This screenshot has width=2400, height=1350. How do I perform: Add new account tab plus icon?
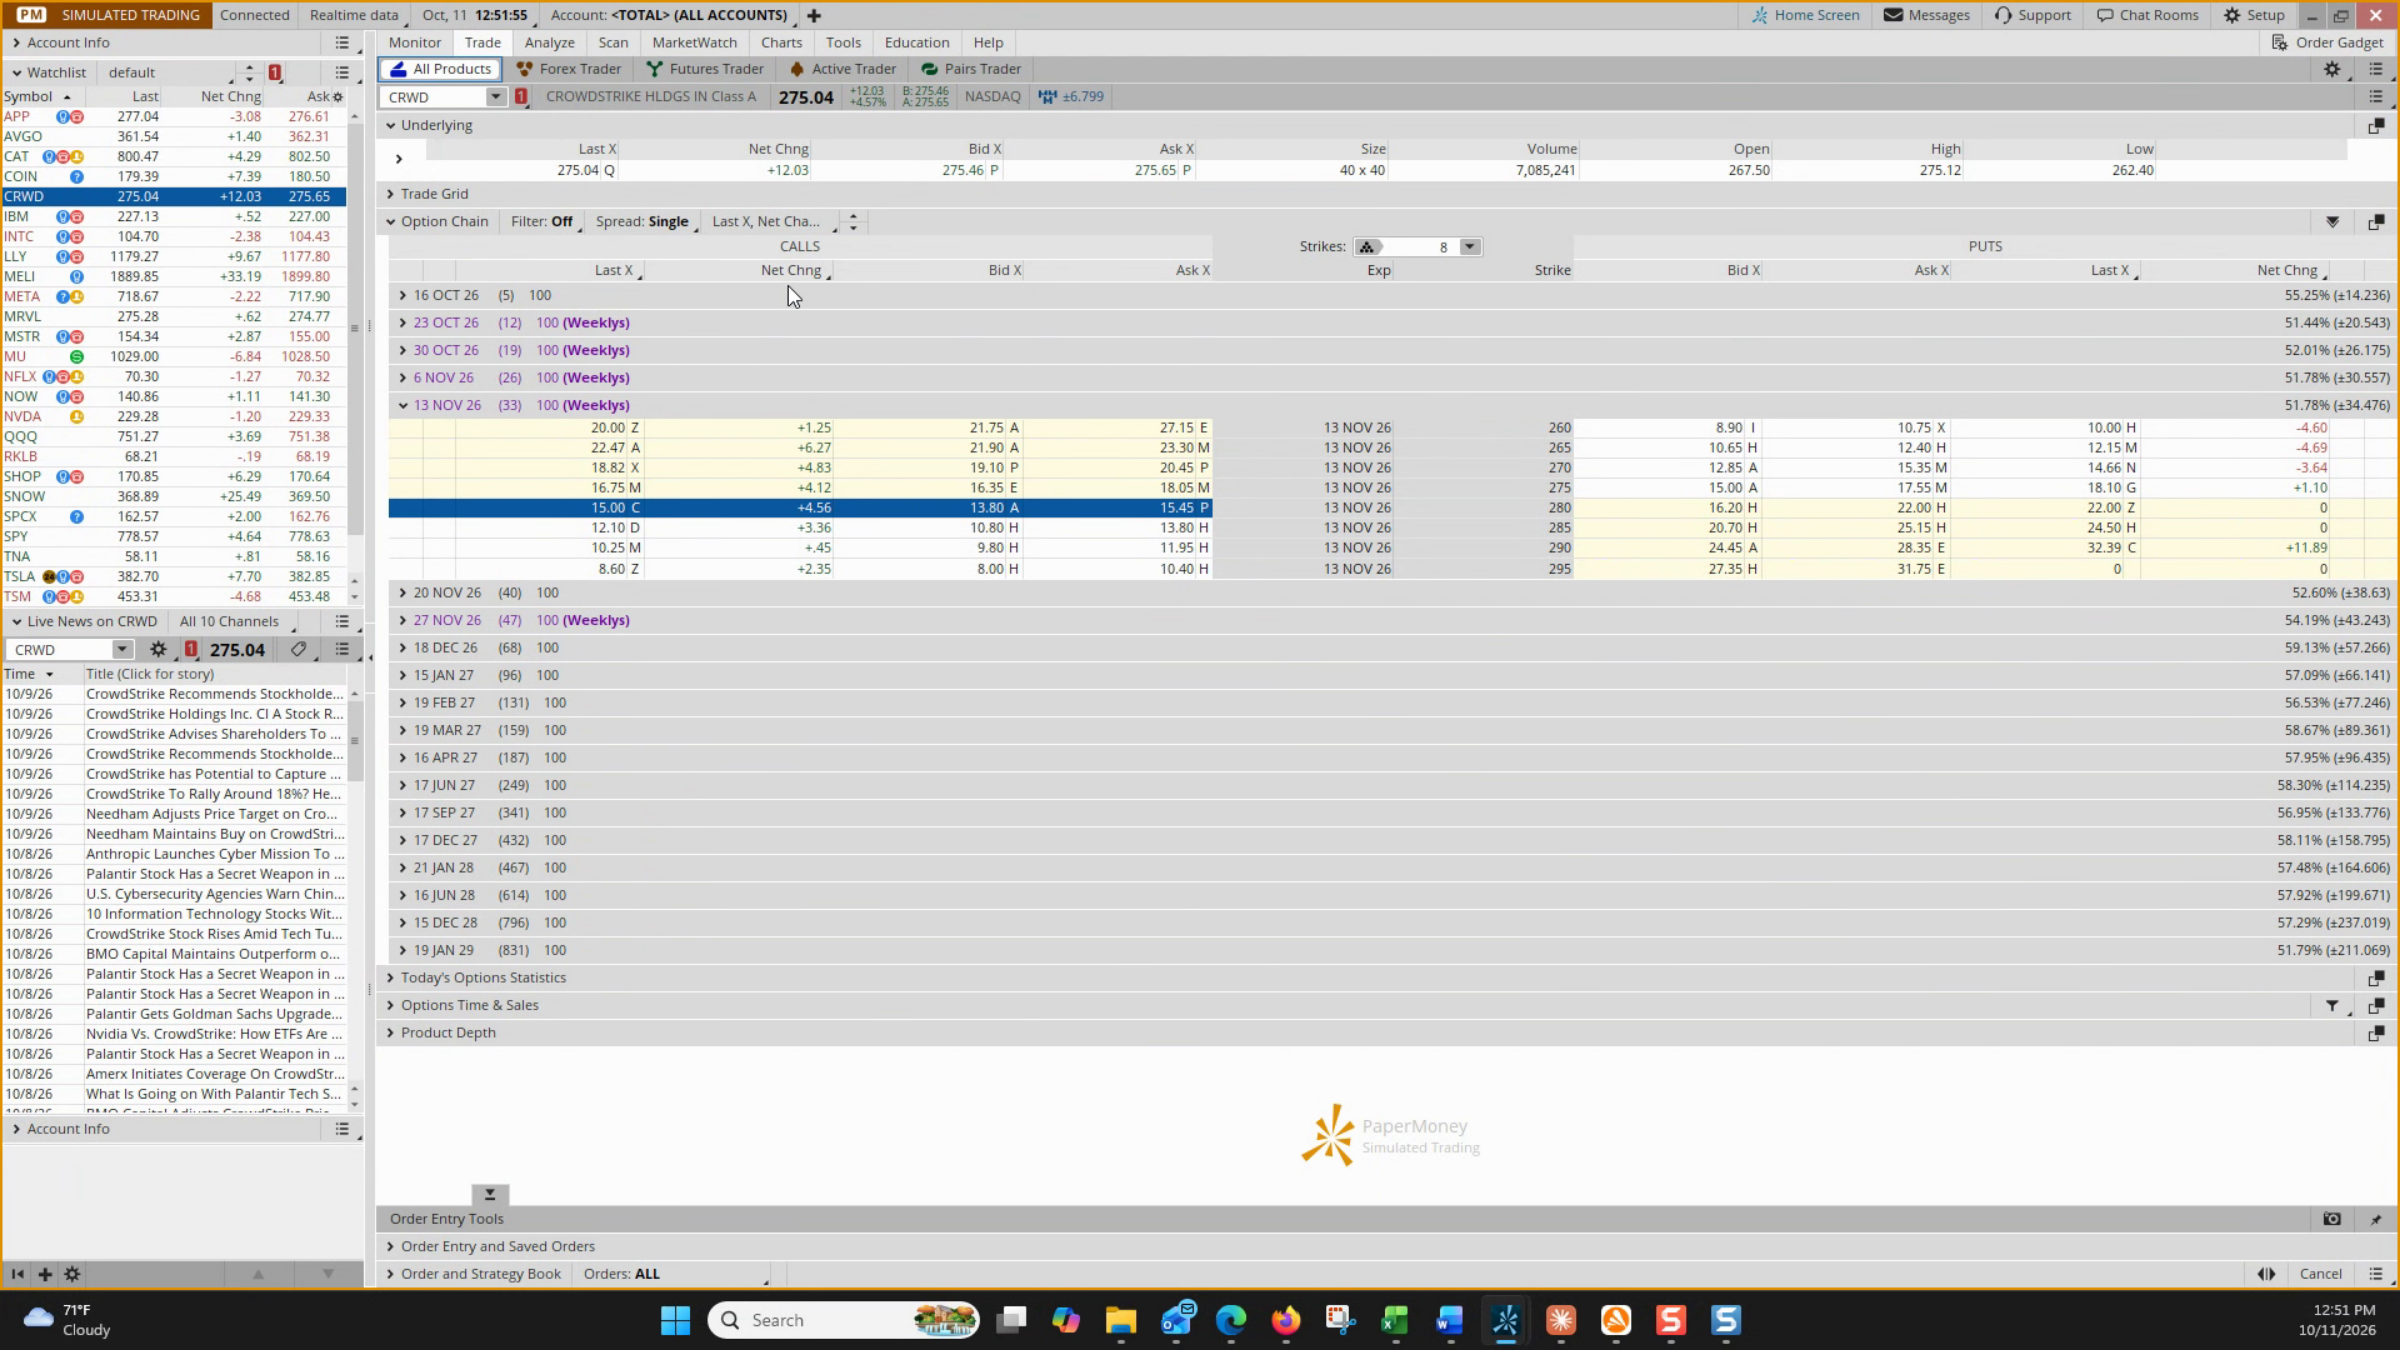pos(814,15)
